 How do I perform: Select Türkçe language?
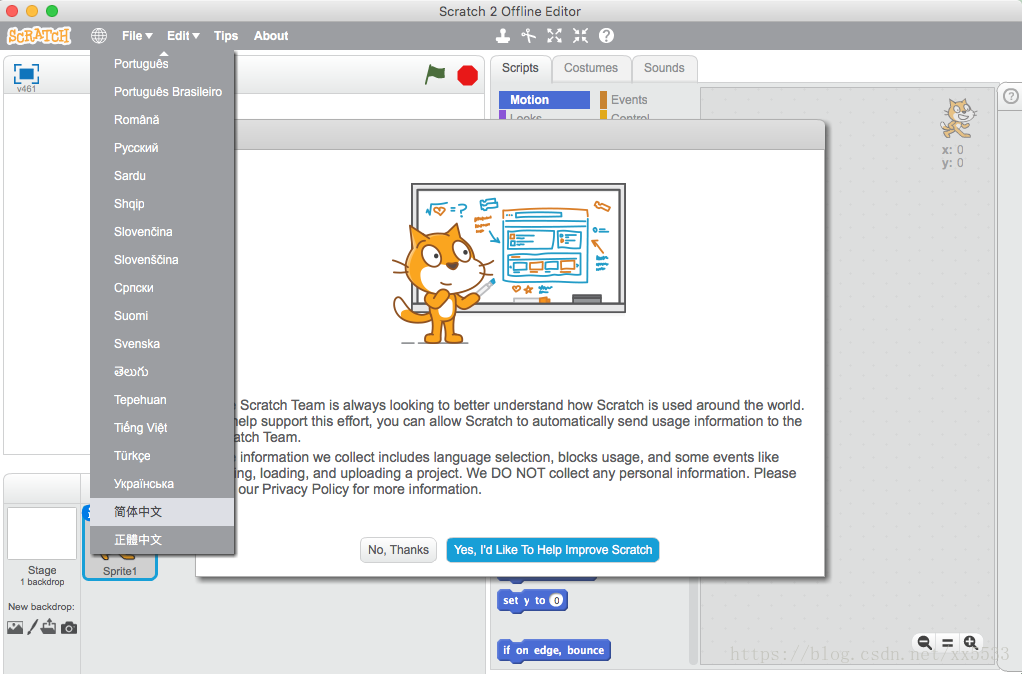point(162,456)
